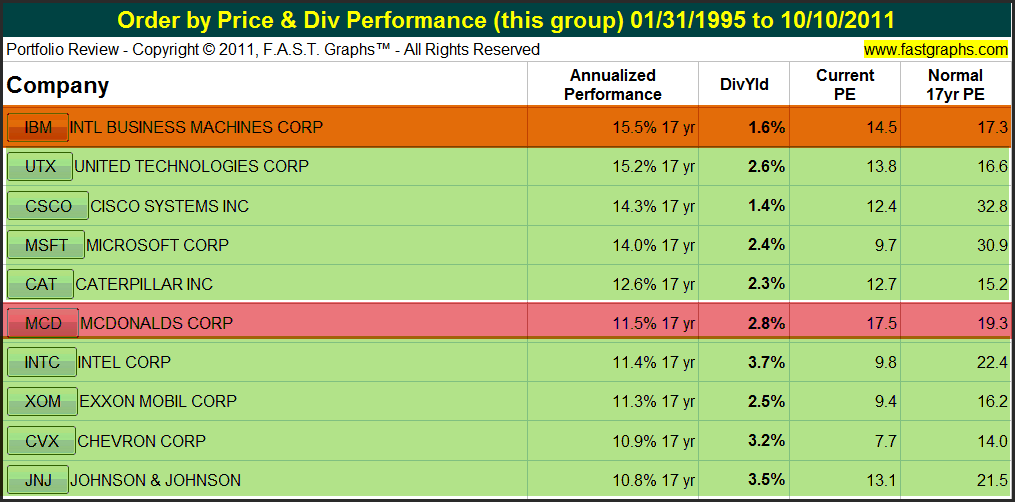
Task: Click INTC's normal PE of 22.4
Action: click(993, 363)
